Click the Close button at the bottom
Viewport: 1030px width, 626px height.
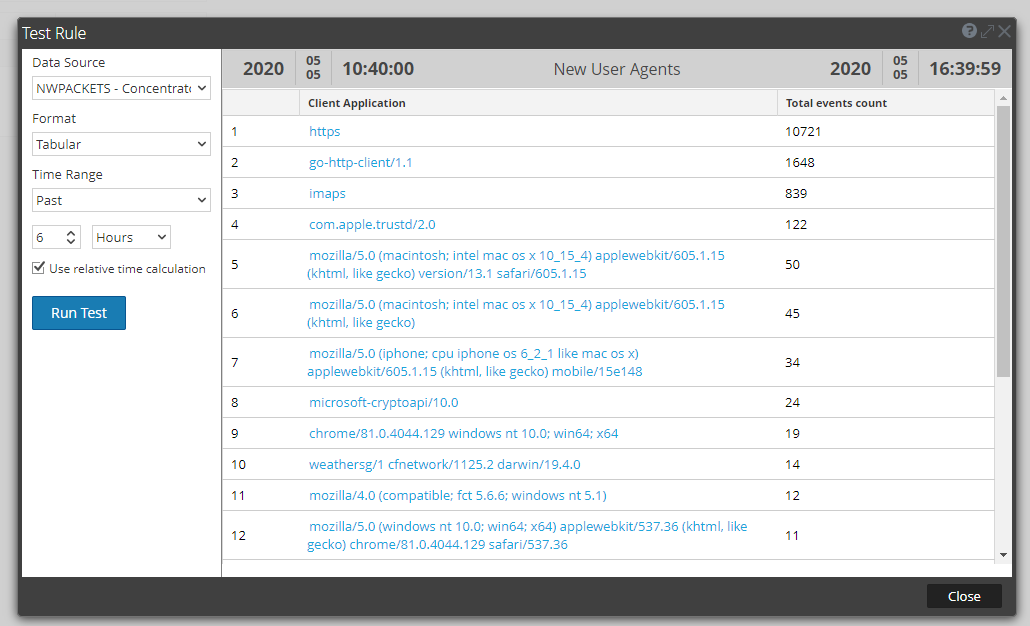[963, 596]
